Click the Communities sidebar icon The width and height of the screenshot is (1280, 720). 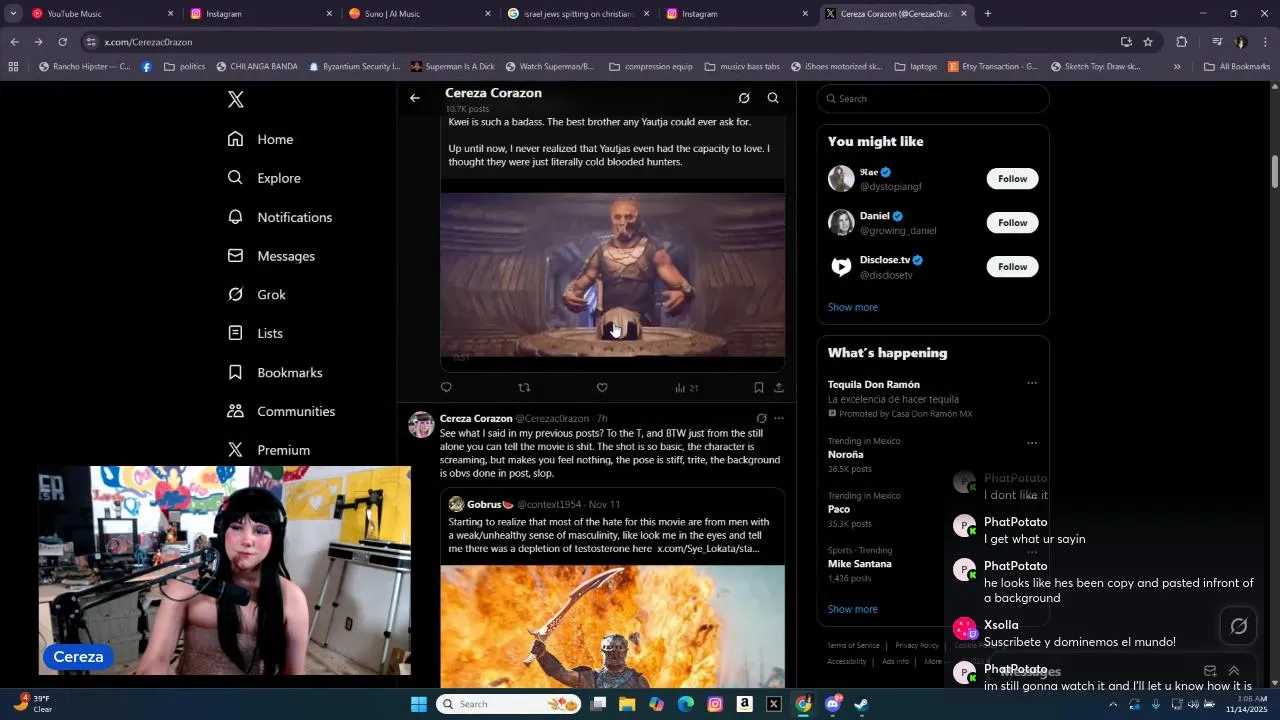click(x=236, y=411)
